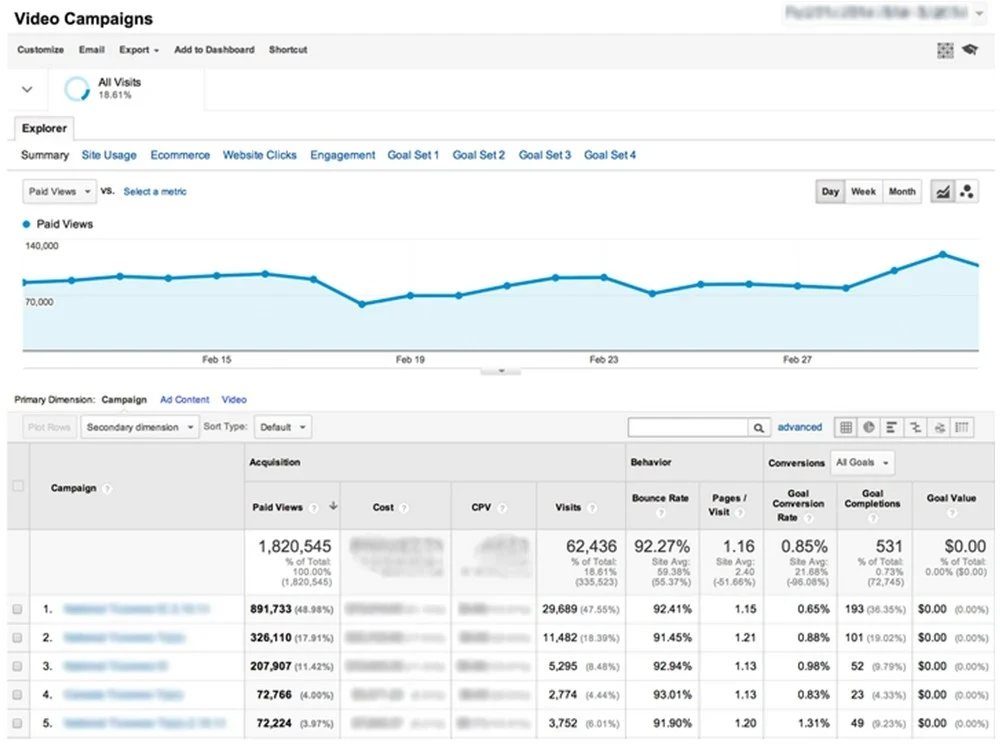Viewport: 1000px width, 750px height.
Task: Expand the segments chevron beside All Visits
Action: point(27,89)
